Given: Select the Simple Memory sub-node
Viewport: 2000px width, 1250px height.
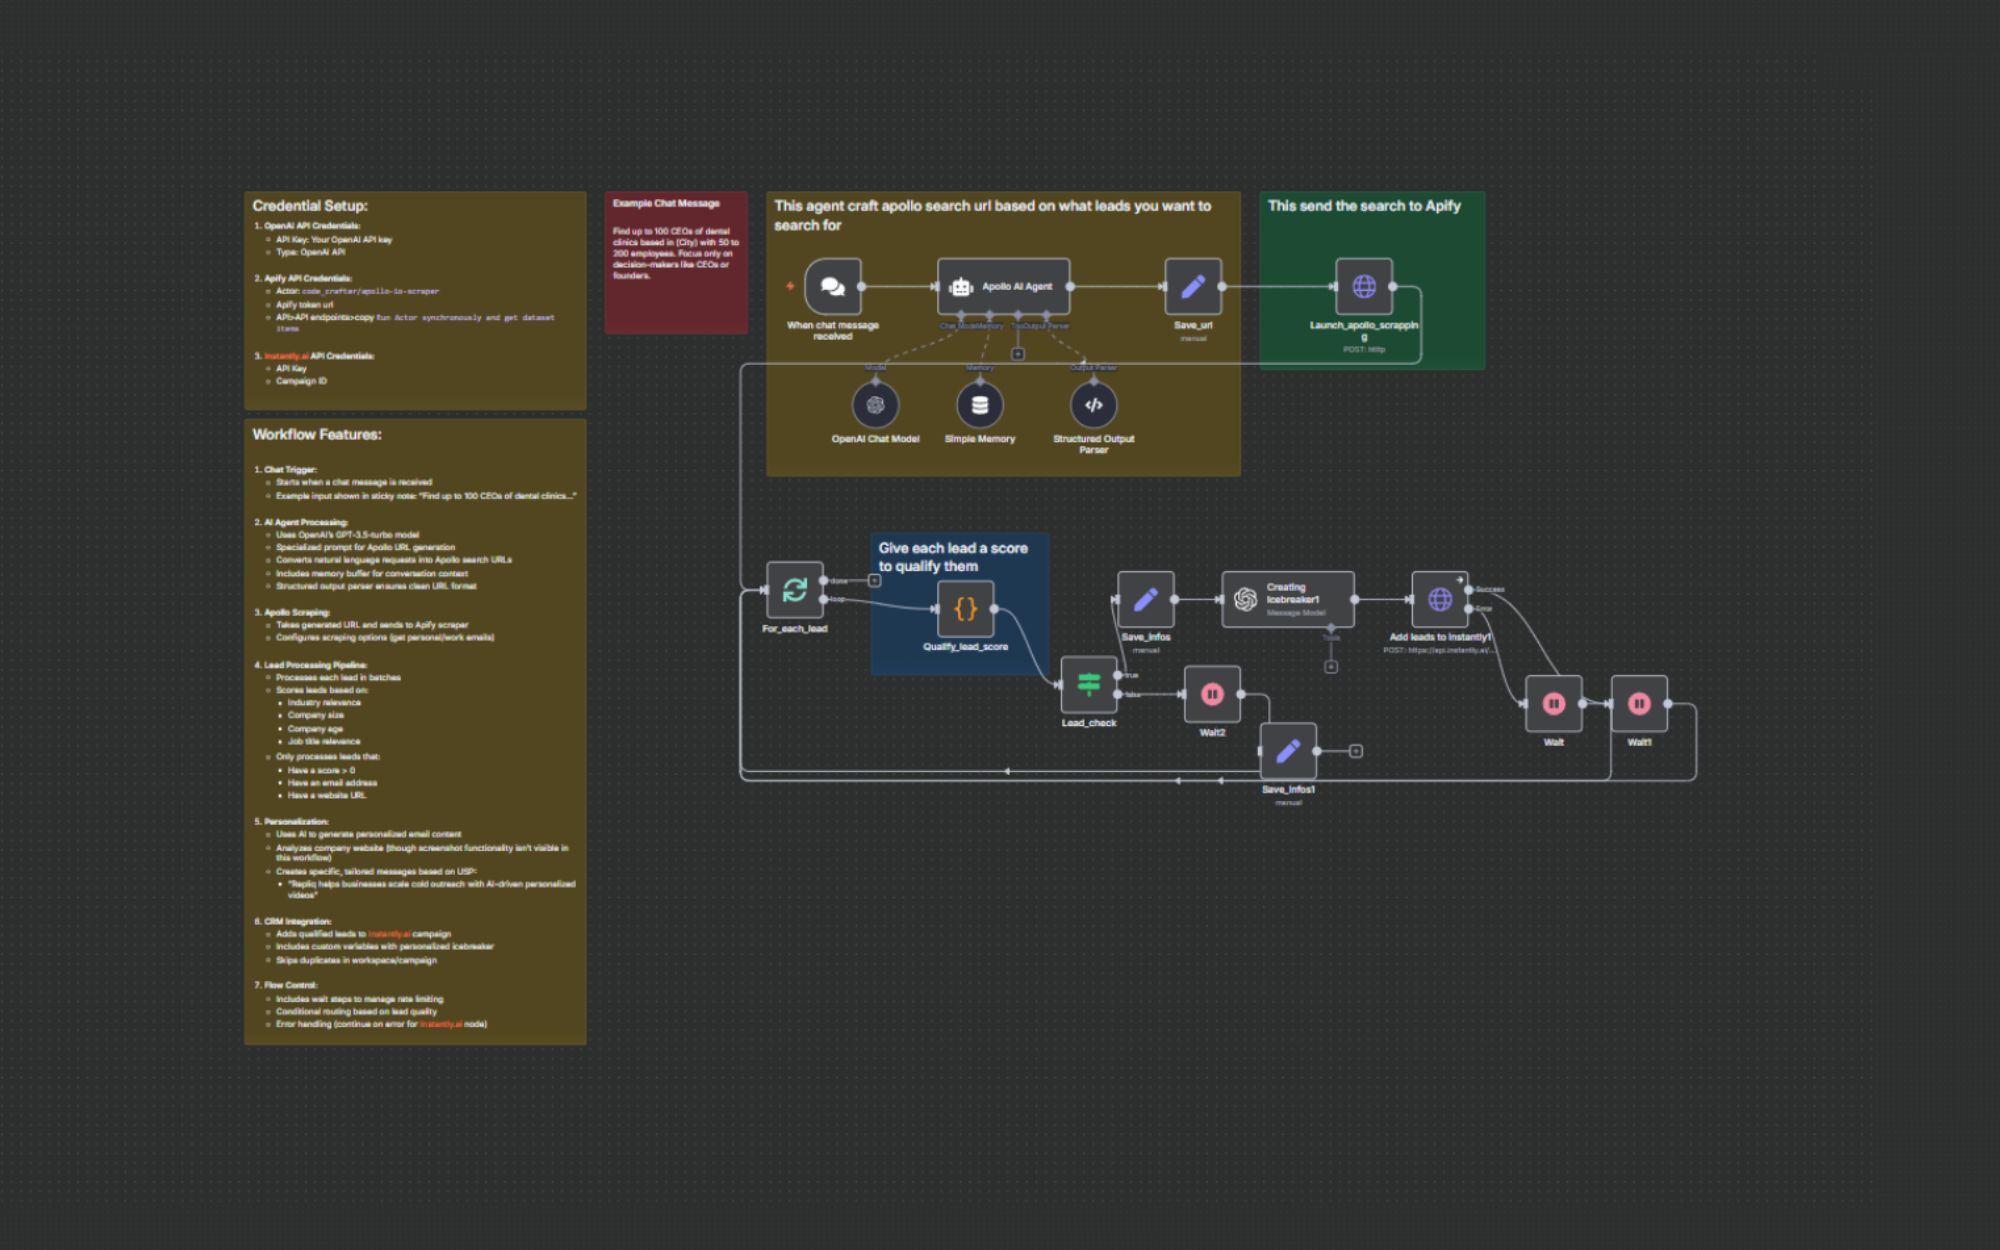Looking at the screenshot, I should click(980, 405).
